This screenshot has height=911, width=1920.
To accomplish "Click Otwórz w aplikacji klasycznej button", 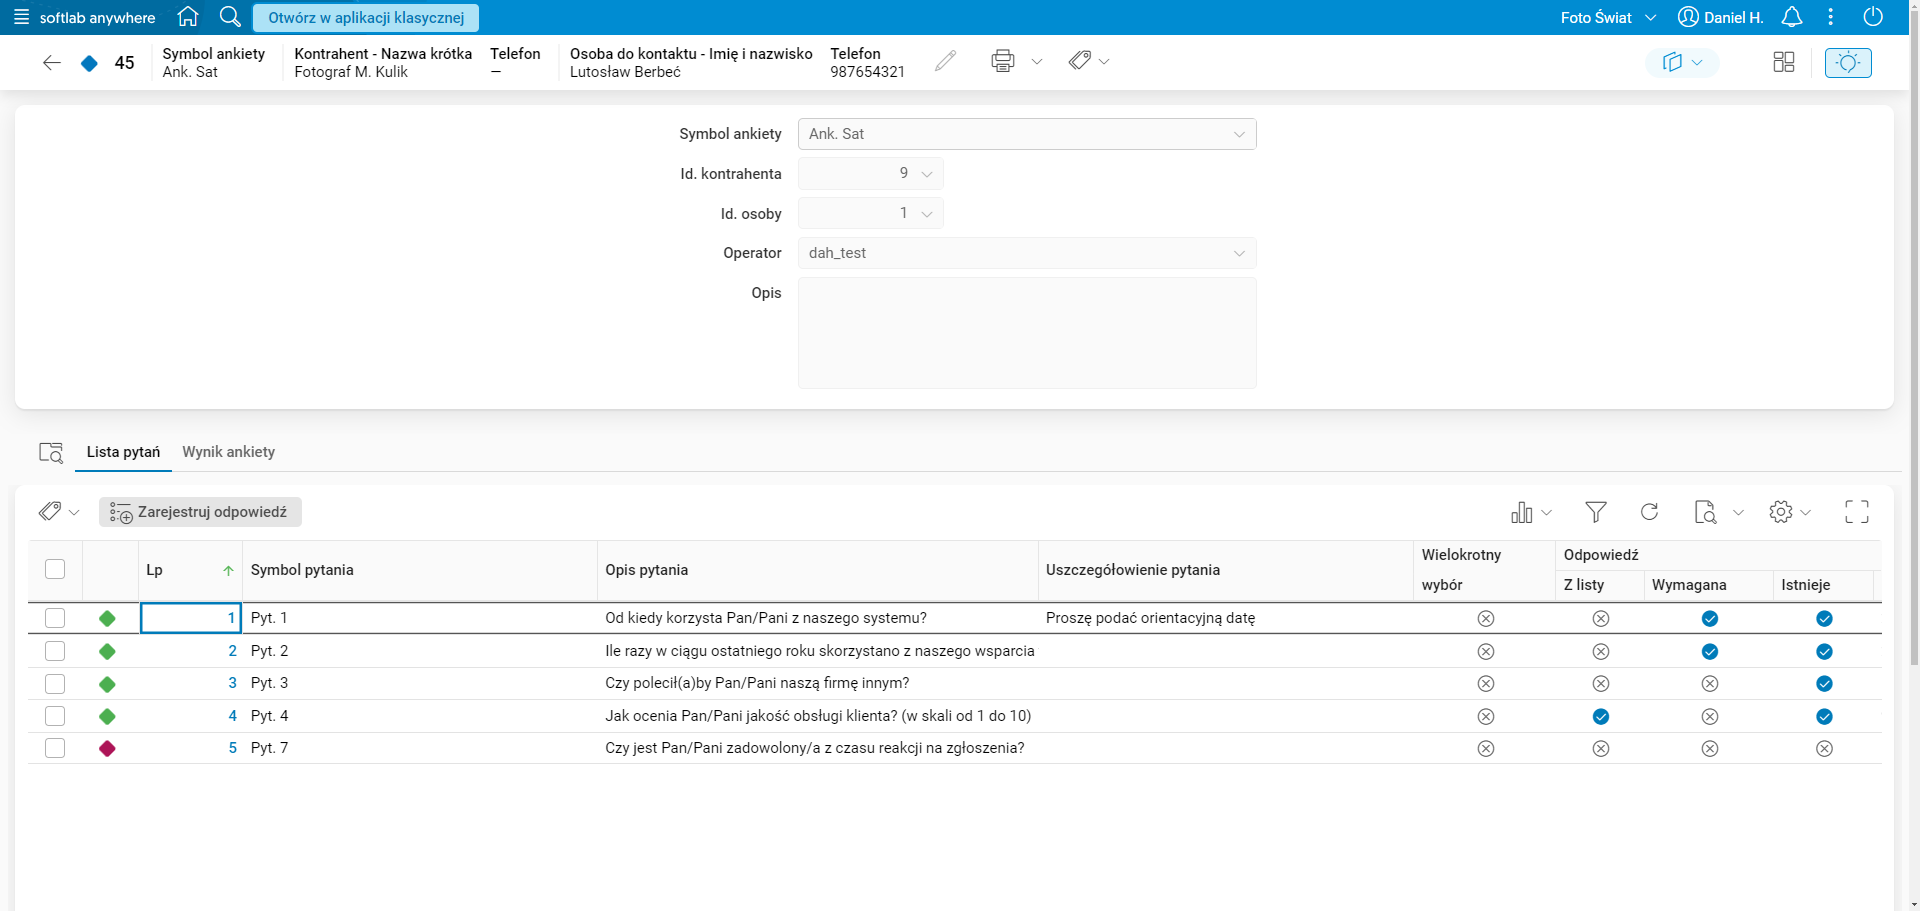I will [x=366, y=17].
